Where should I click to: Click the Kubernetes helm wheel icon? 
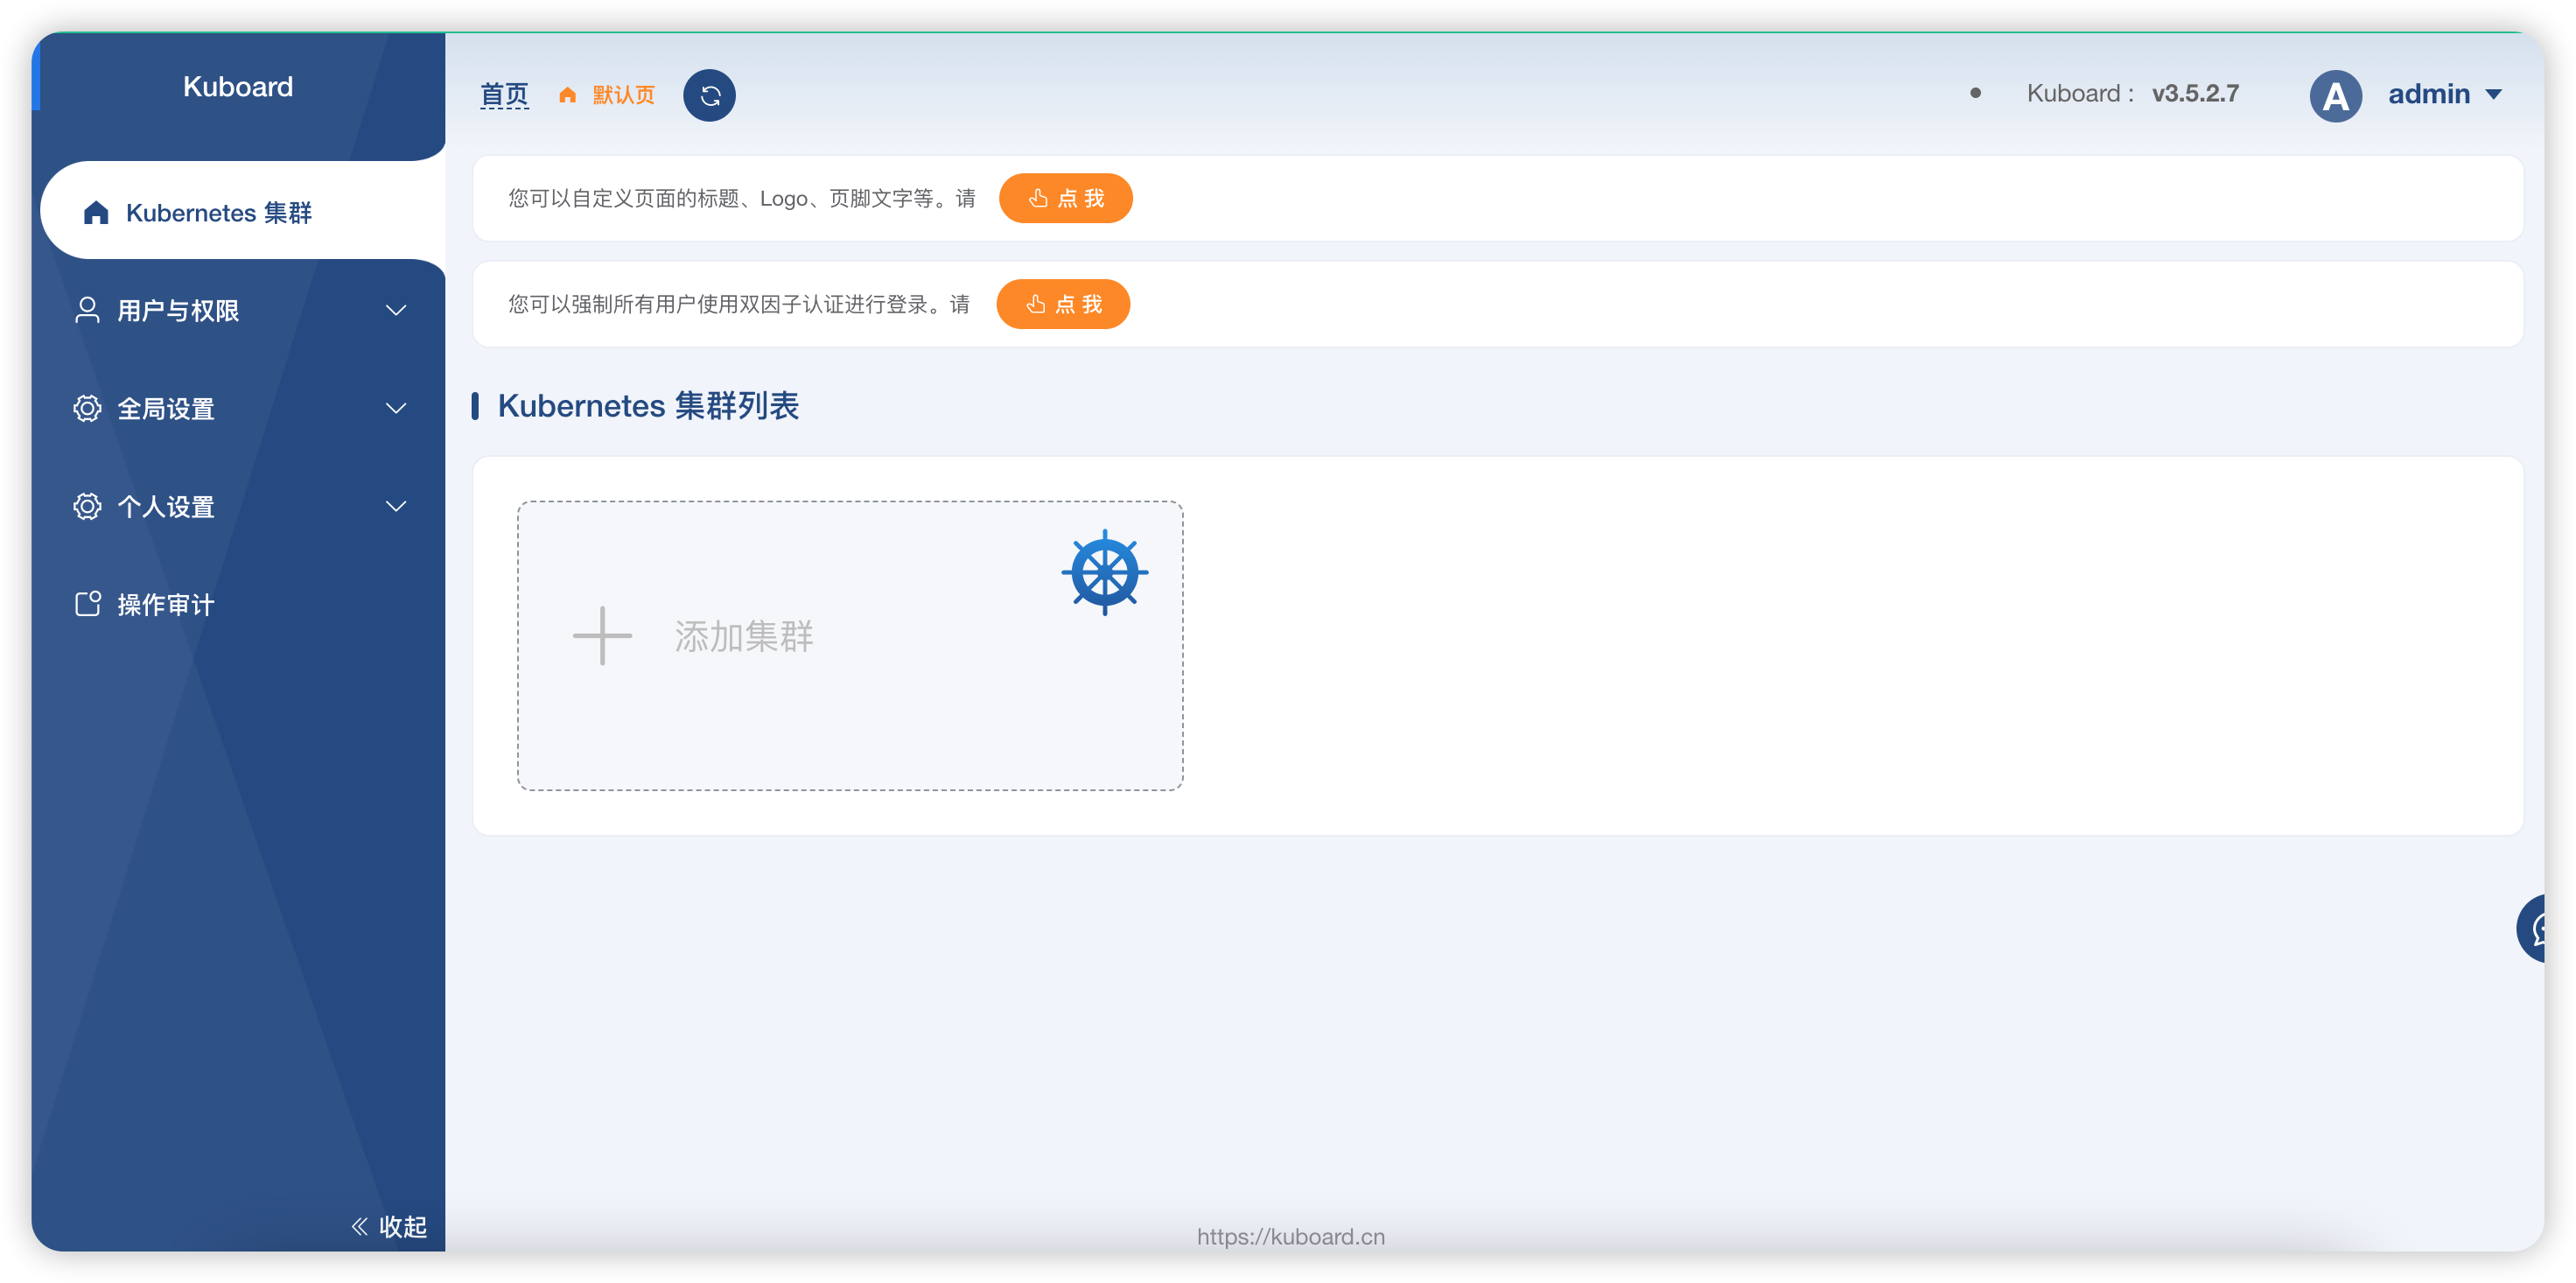click(1104, 572)
